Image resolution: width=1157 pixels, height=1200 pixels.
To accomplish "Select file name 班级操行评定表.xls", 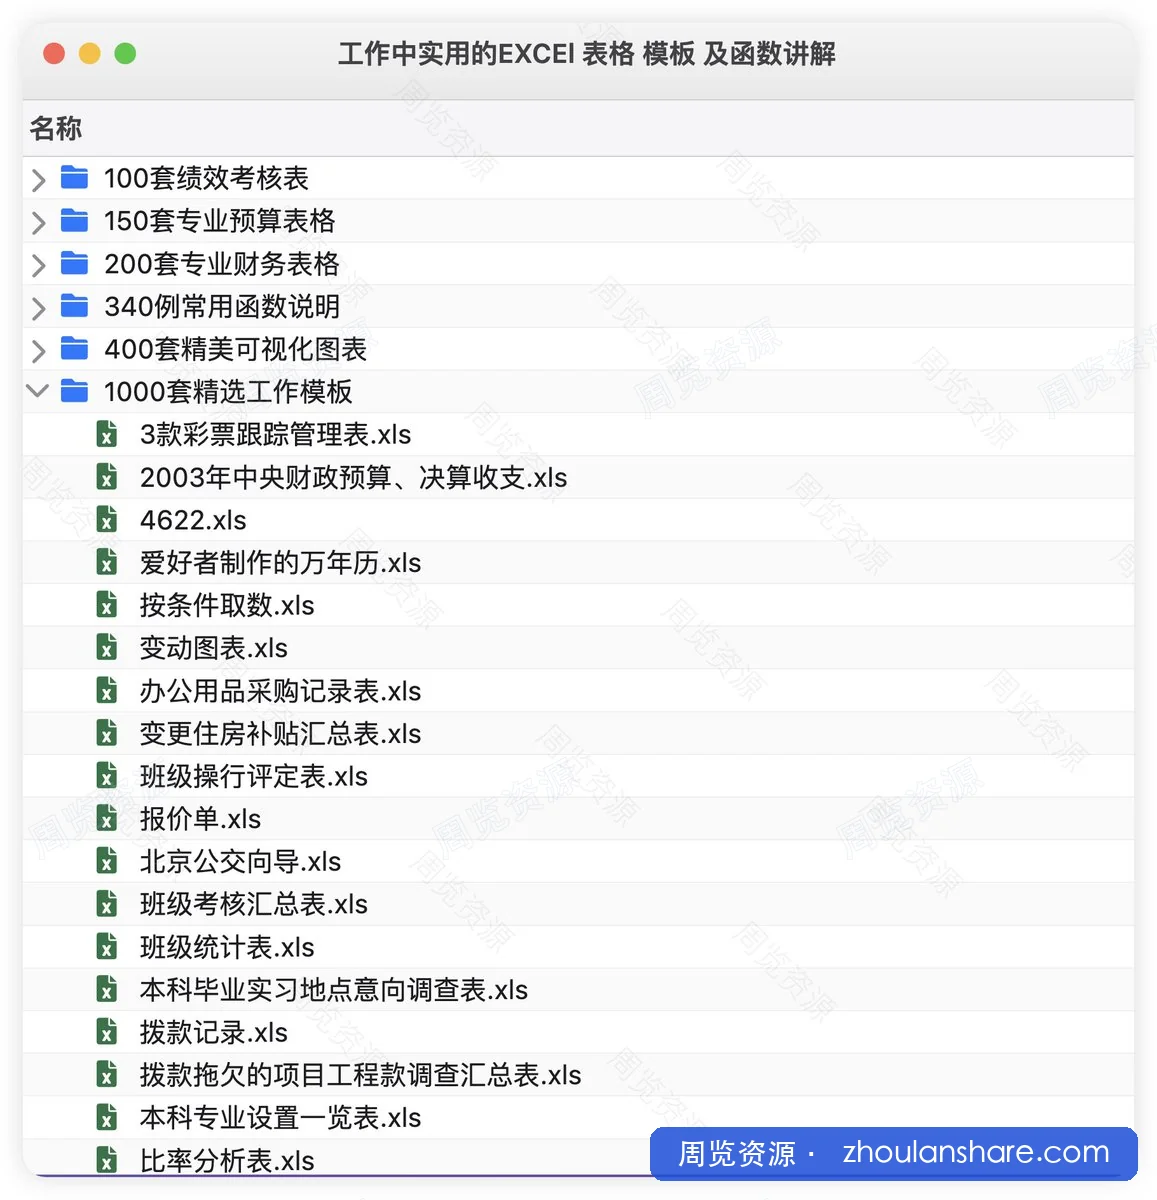I will 254,776.
